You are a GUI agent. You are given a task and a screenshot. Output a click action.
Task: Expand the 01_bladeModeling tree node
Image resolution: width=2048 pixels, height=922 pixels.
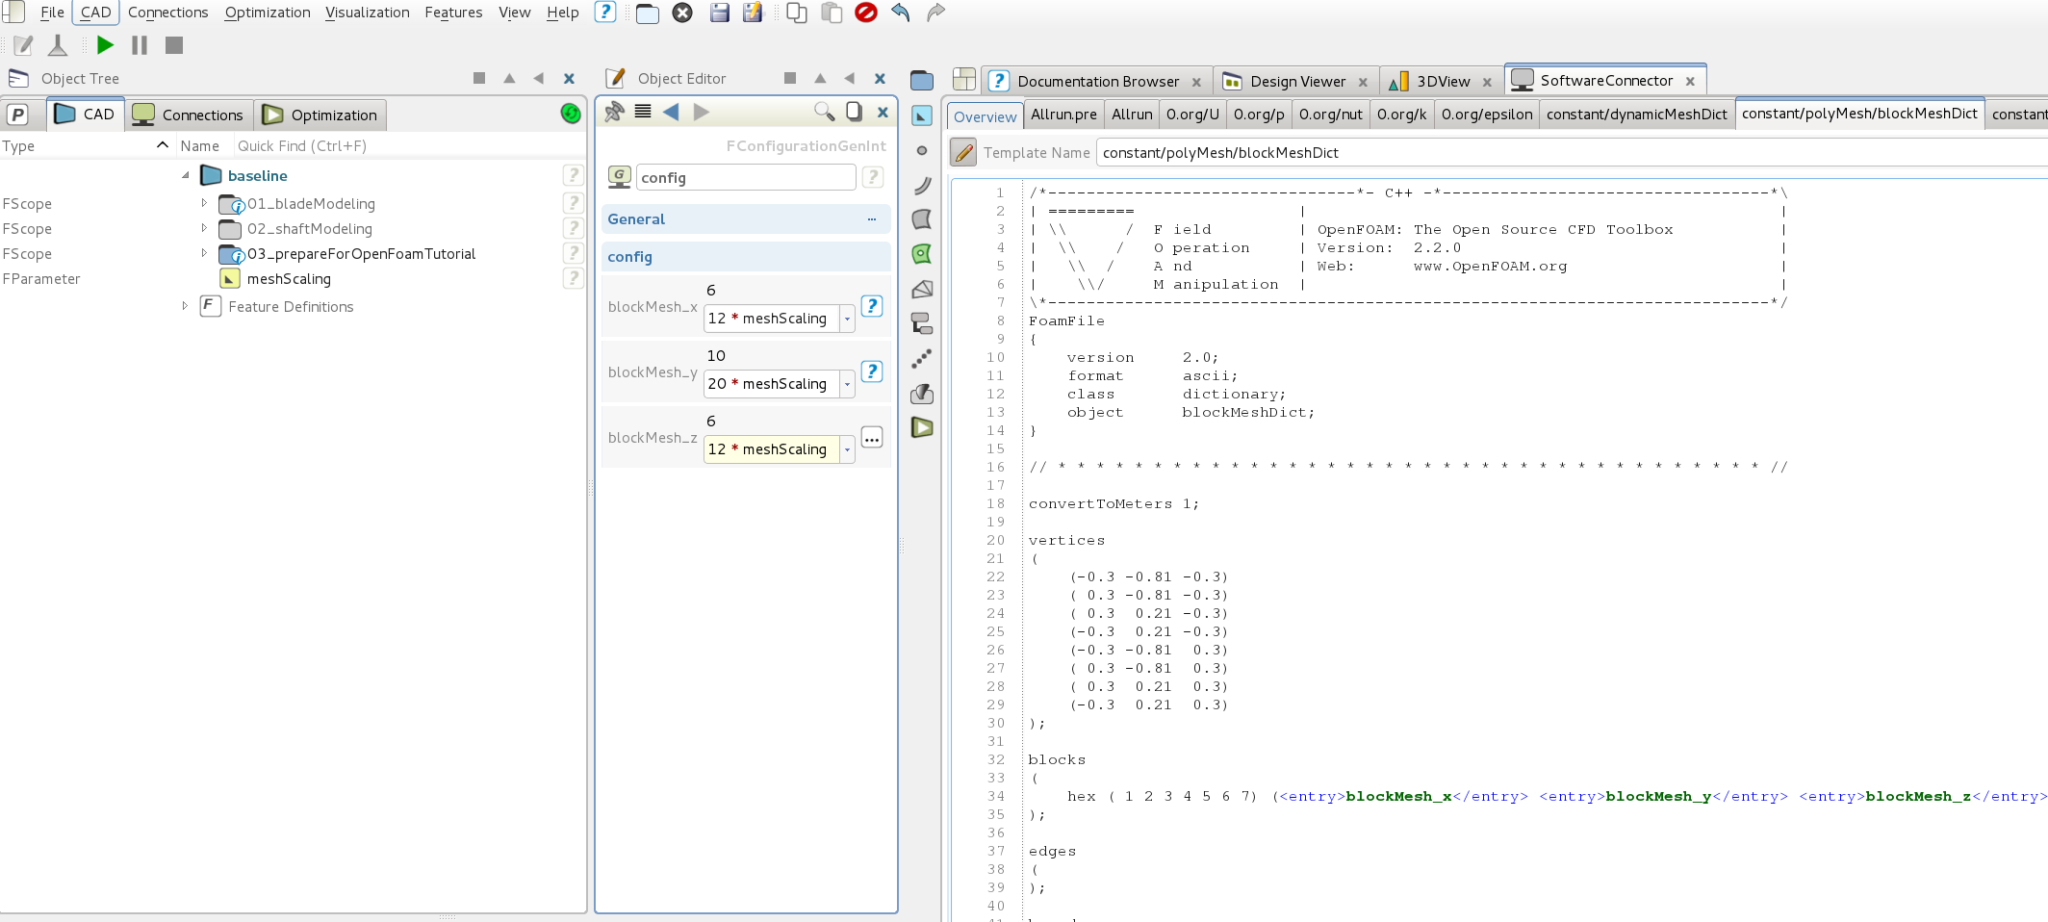[204, 203]
